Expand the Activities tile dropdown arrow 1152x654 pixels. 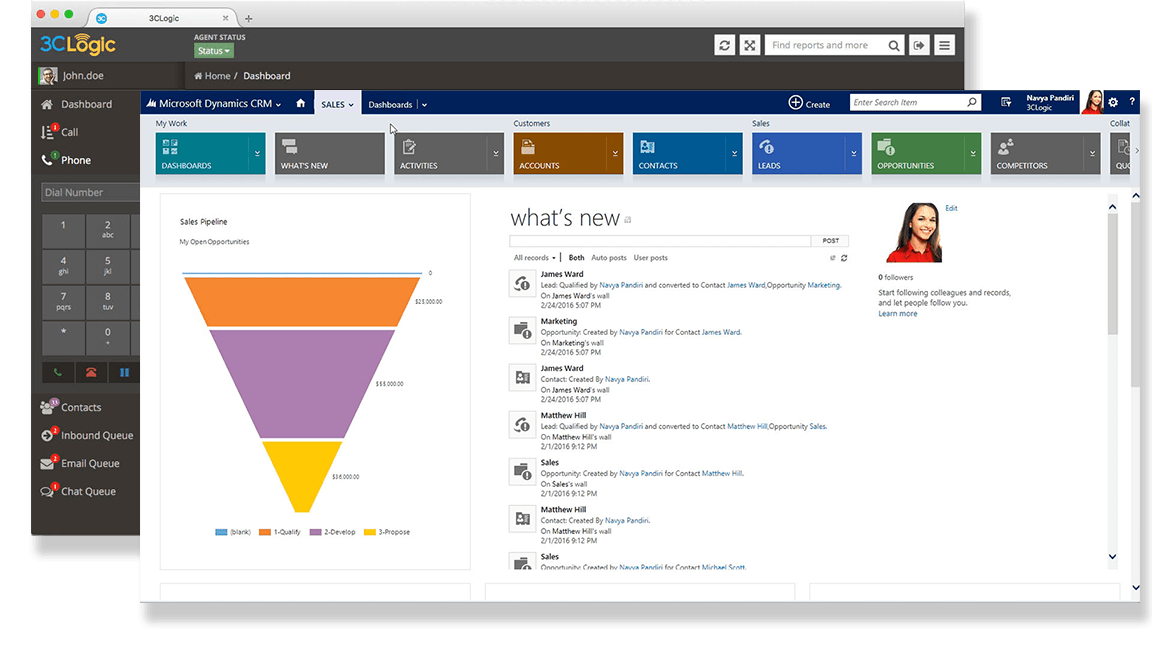click(496, 154)
